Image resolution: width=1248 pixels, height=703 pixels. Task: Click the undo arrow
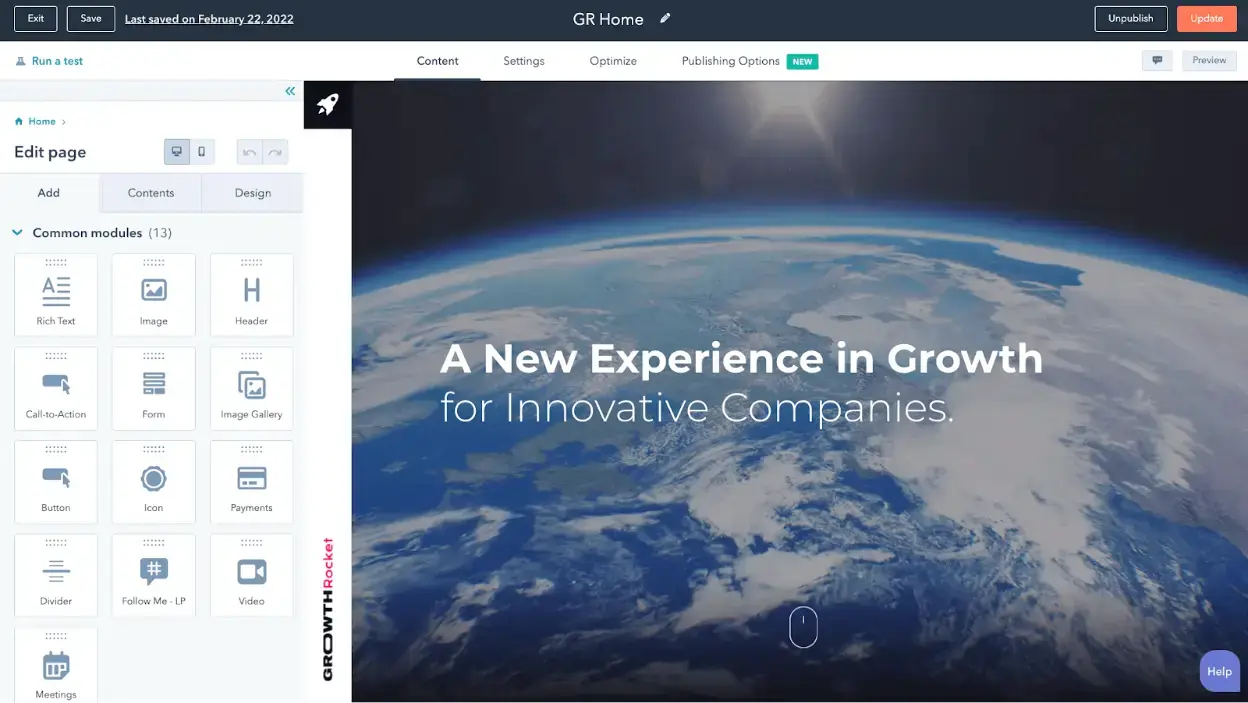tap(249, 152)
